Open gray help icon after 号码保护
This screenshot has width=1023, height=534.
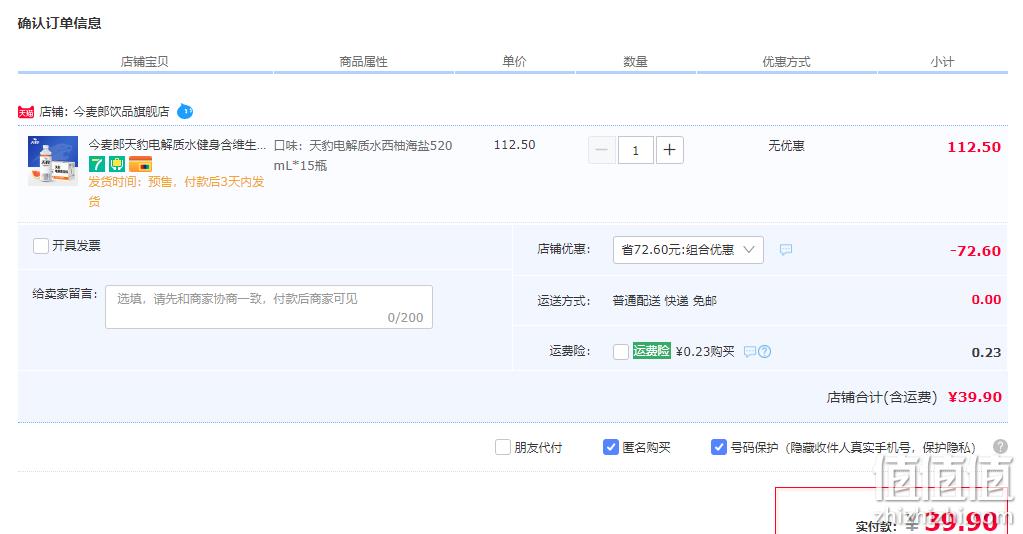tap(1000, 447)
